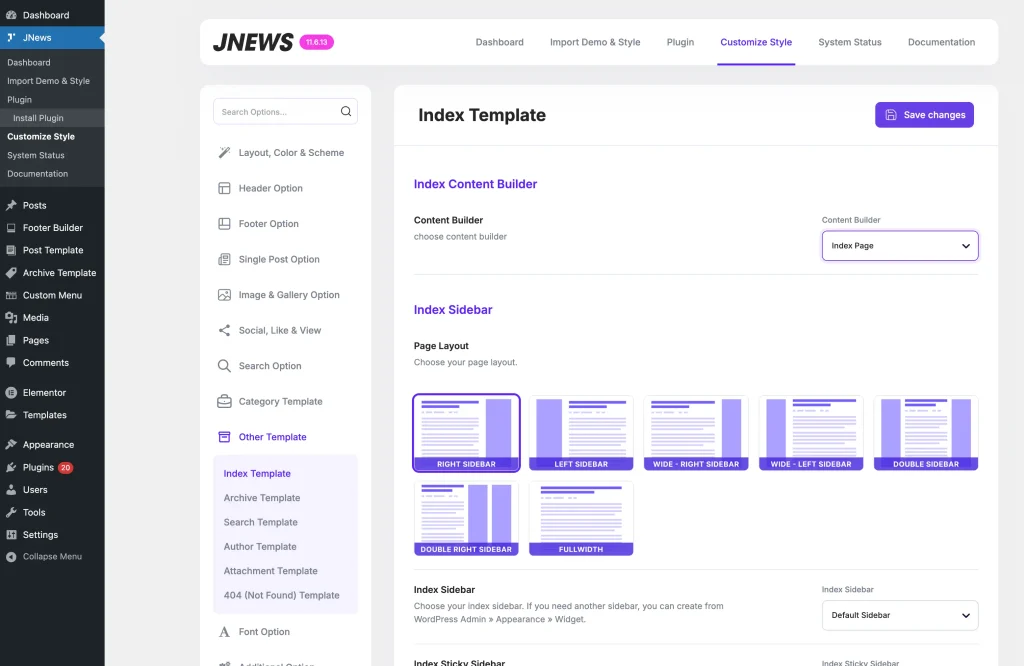The height and width of the screenshot is (666, 1024).
Task: Click the Save changes button
Action: (x=924, y=115)
